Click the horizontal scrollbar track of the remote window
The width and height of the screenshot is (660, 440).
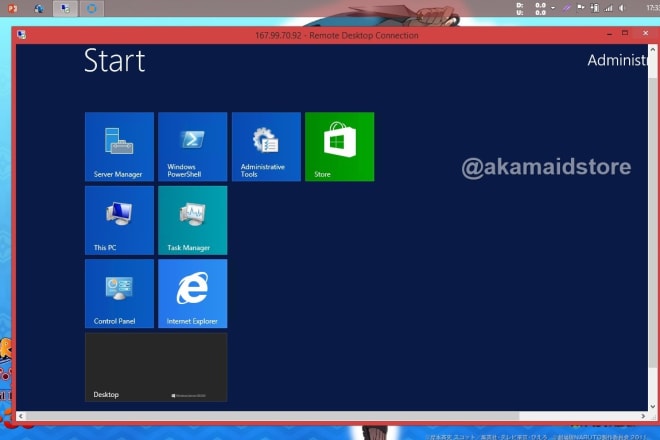click(x=579, y=416)
